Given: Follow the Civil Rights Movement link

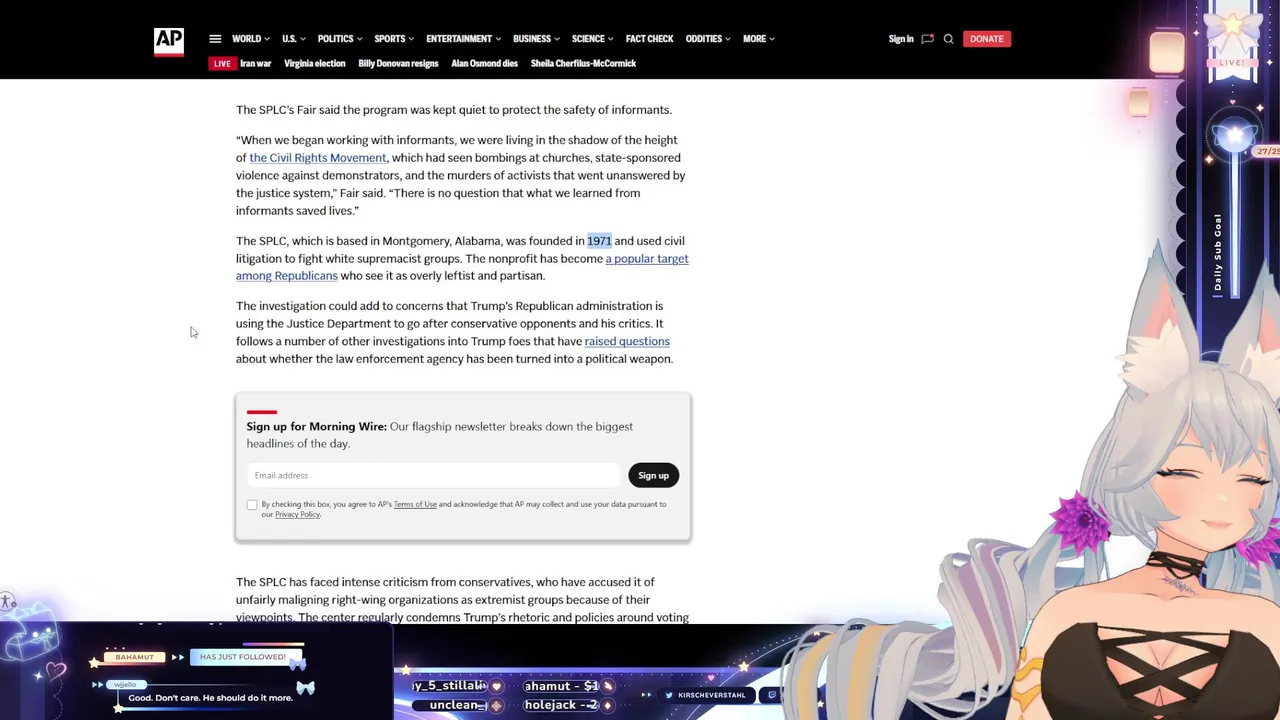Looking at the screenshot, I should point(318,158).
